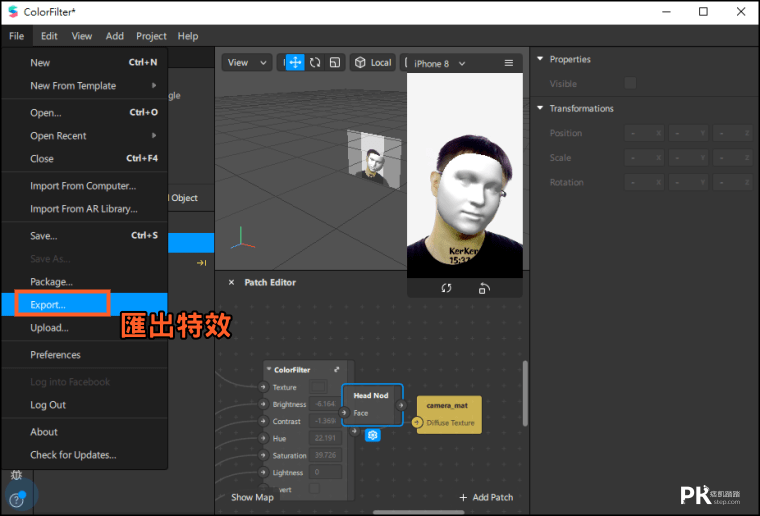Click the camera_mat Diffuse Texture port
The image size is (760, 516).
click(416, 422)
